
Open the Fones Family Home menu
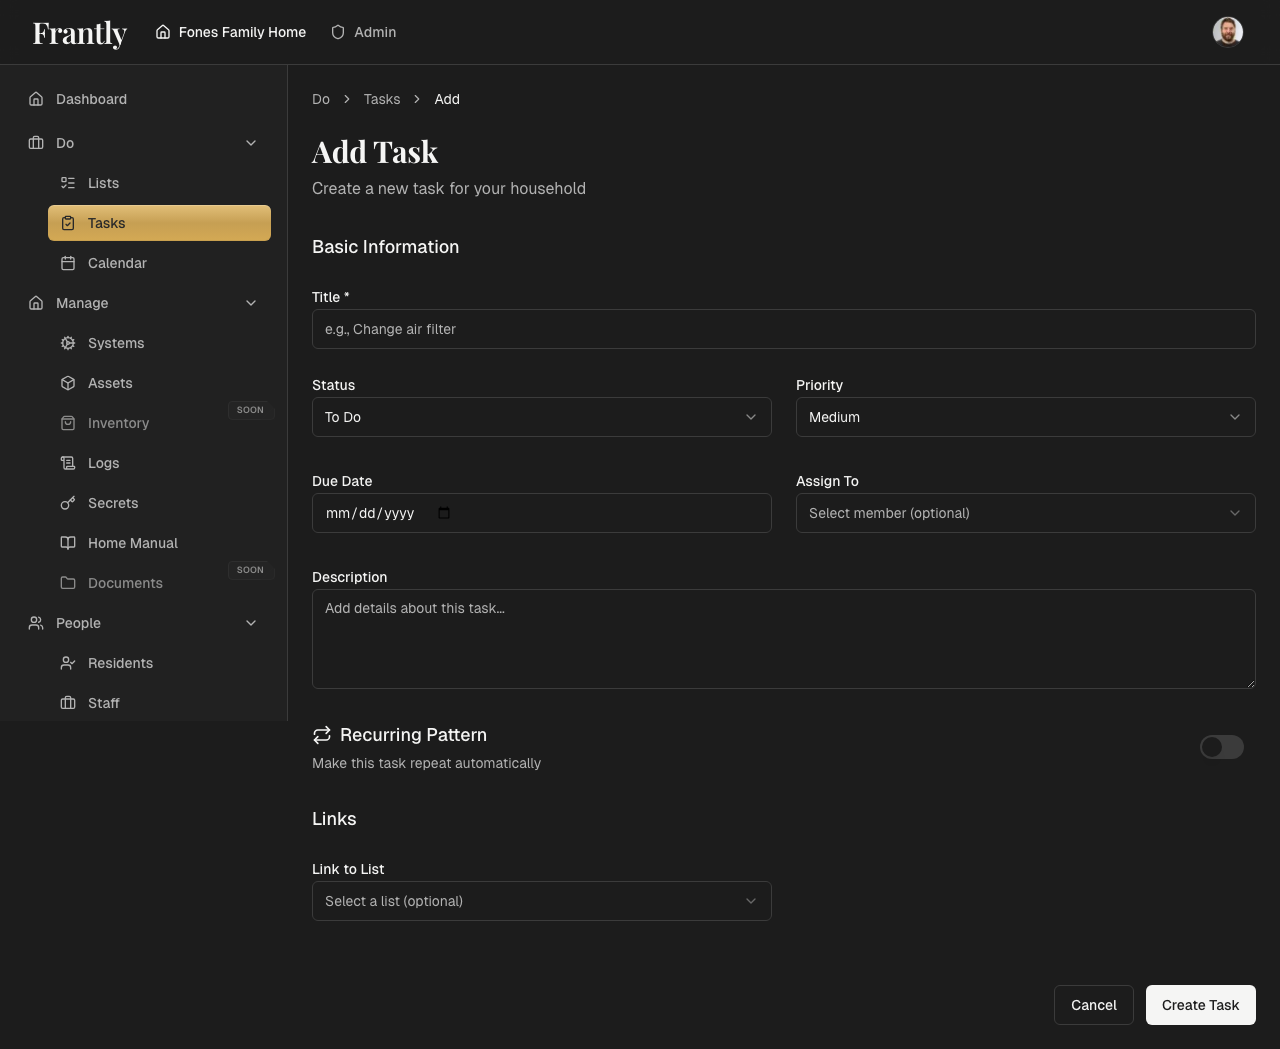click(230, 32)
